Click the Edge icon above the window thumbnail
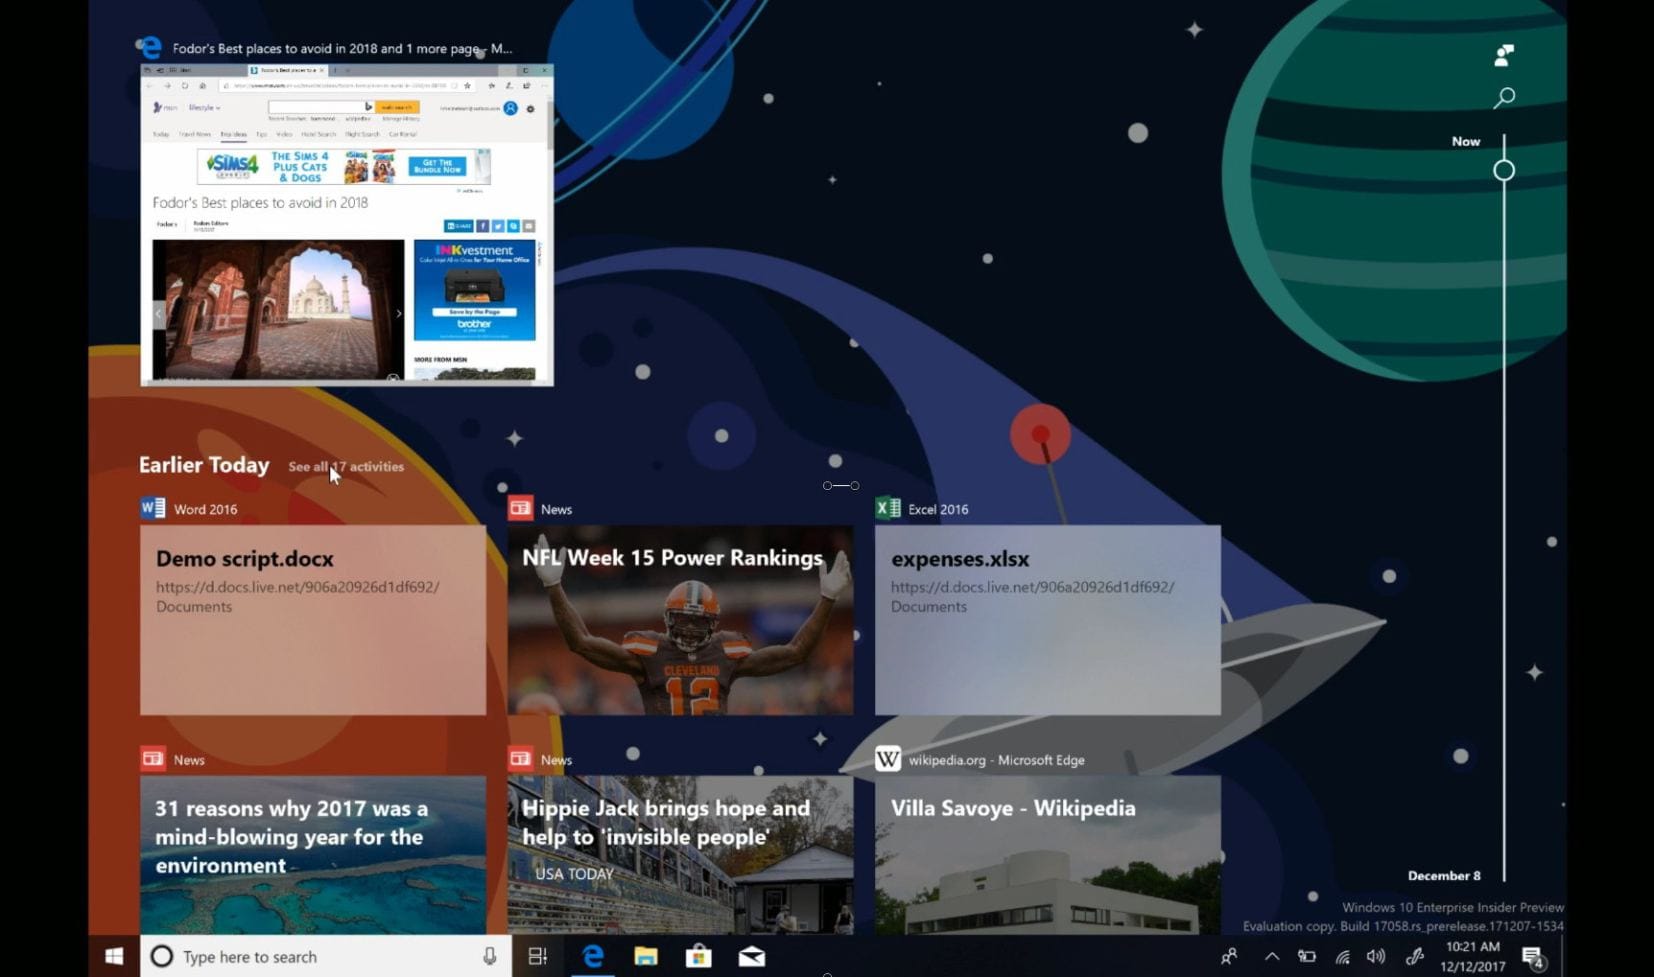This screenshot has width=1654, height=977. (x=151, y=48)
